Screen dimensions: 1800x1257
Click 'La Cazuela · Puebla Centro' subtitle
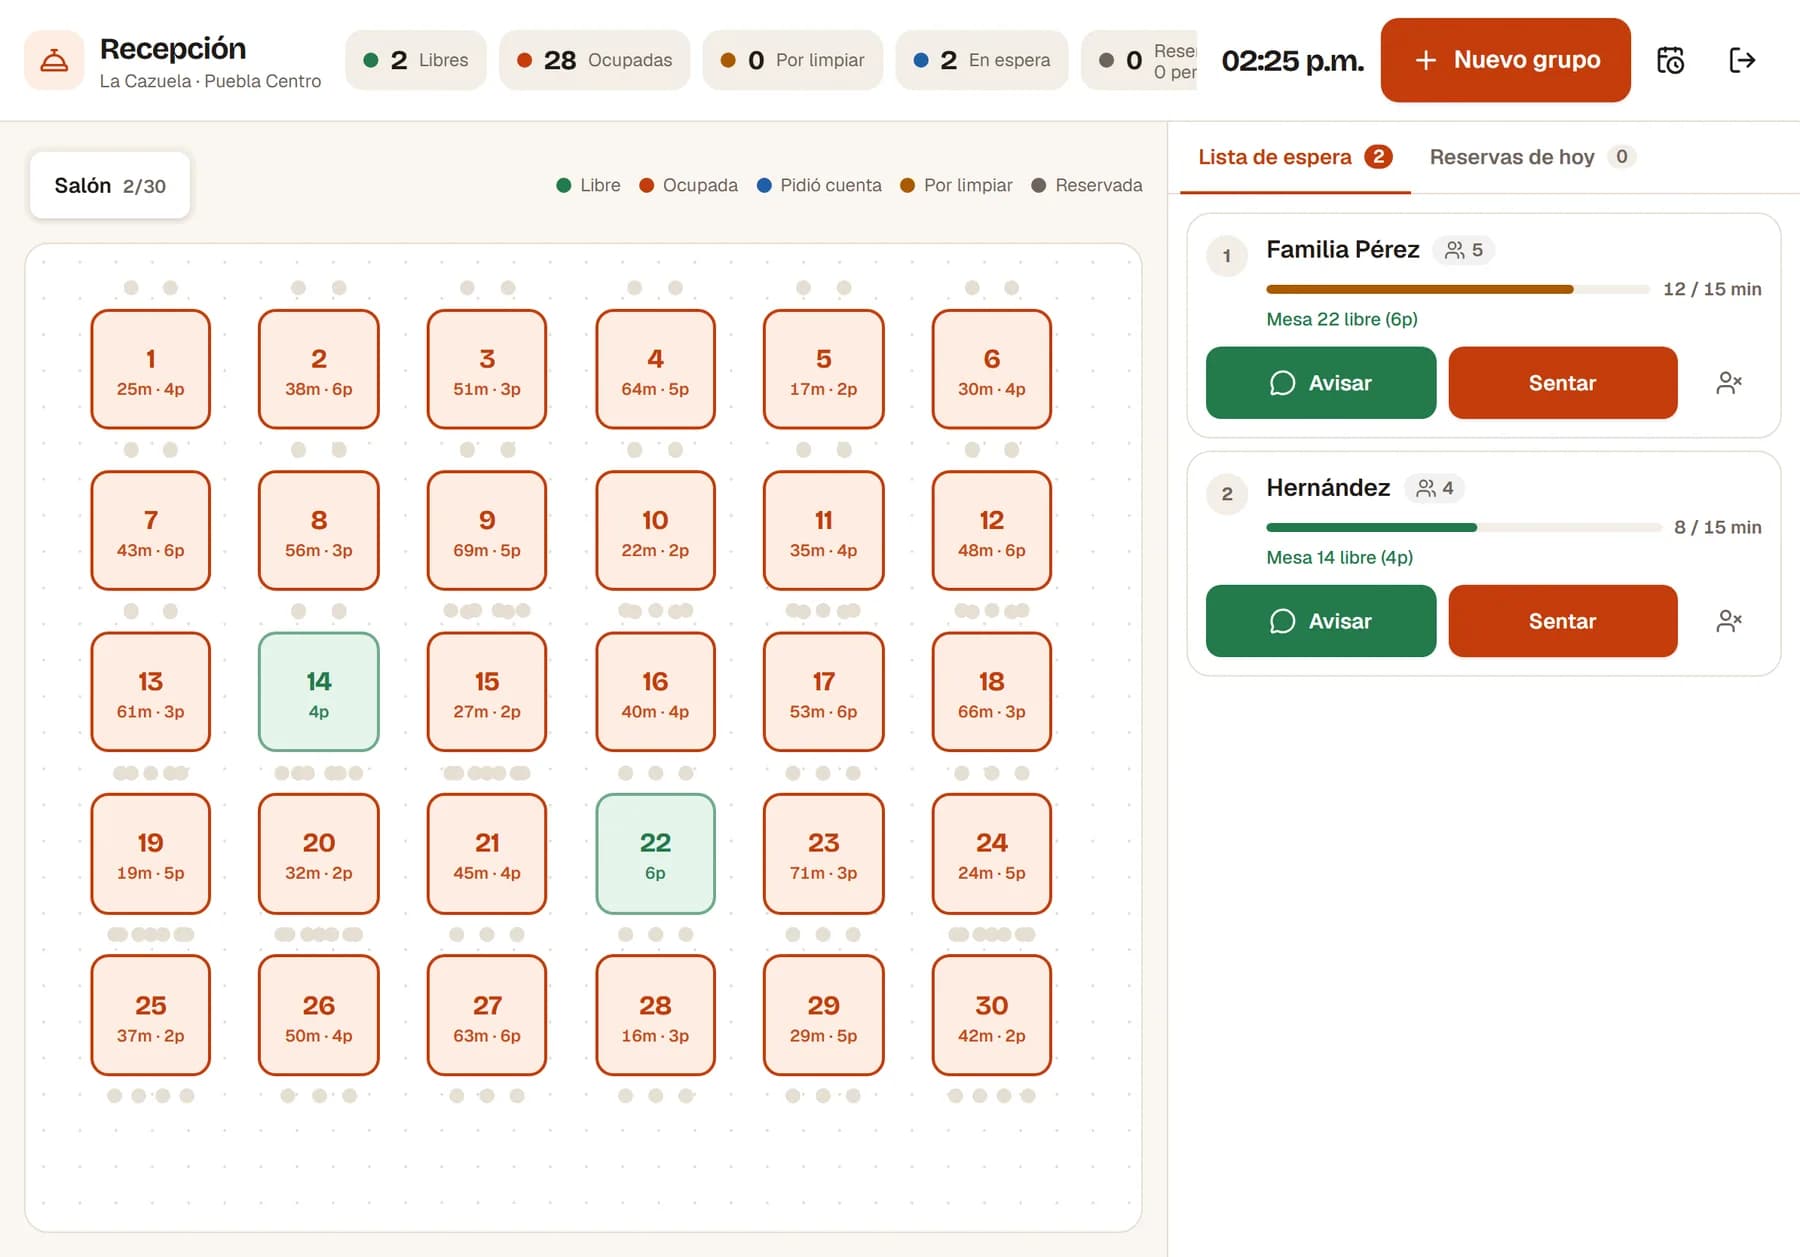coord(210,81)
